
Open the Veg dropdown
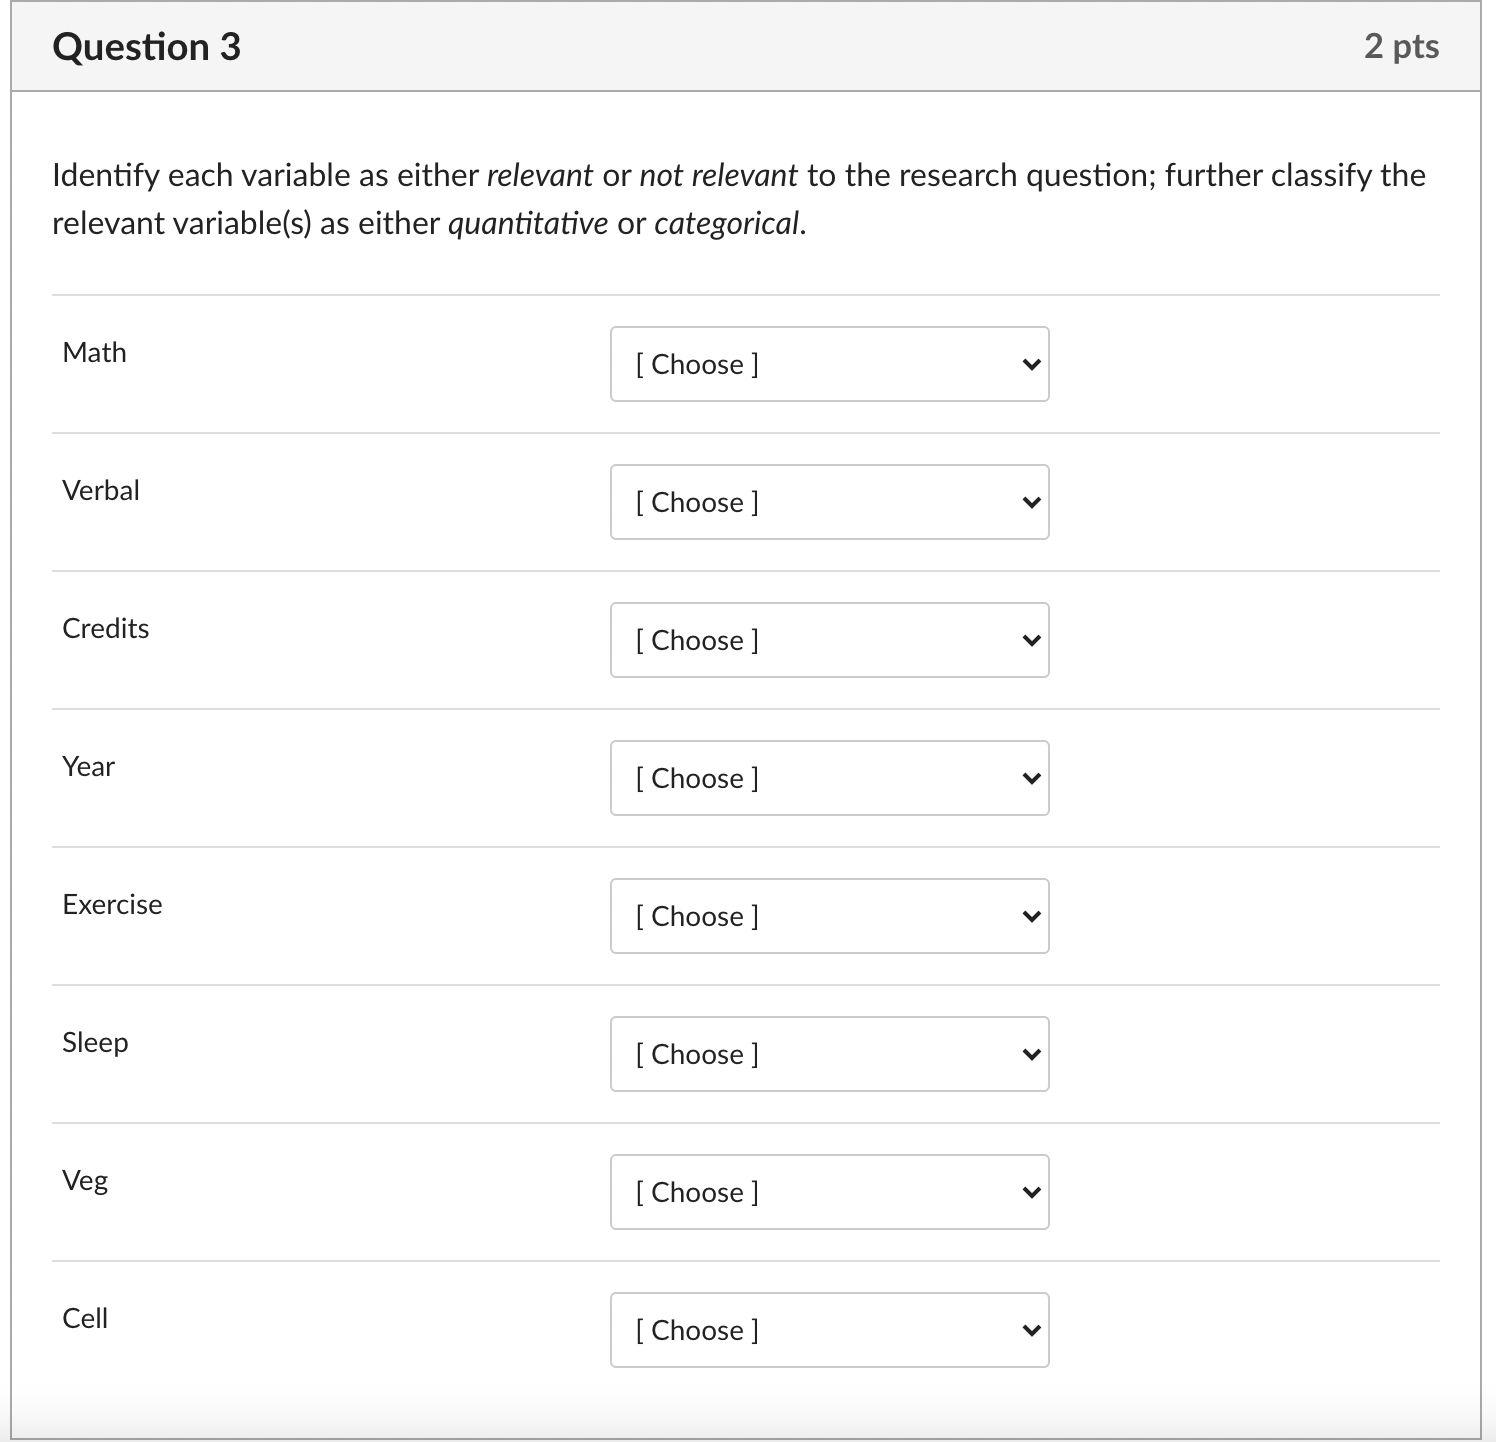[x=828, y=1192]
